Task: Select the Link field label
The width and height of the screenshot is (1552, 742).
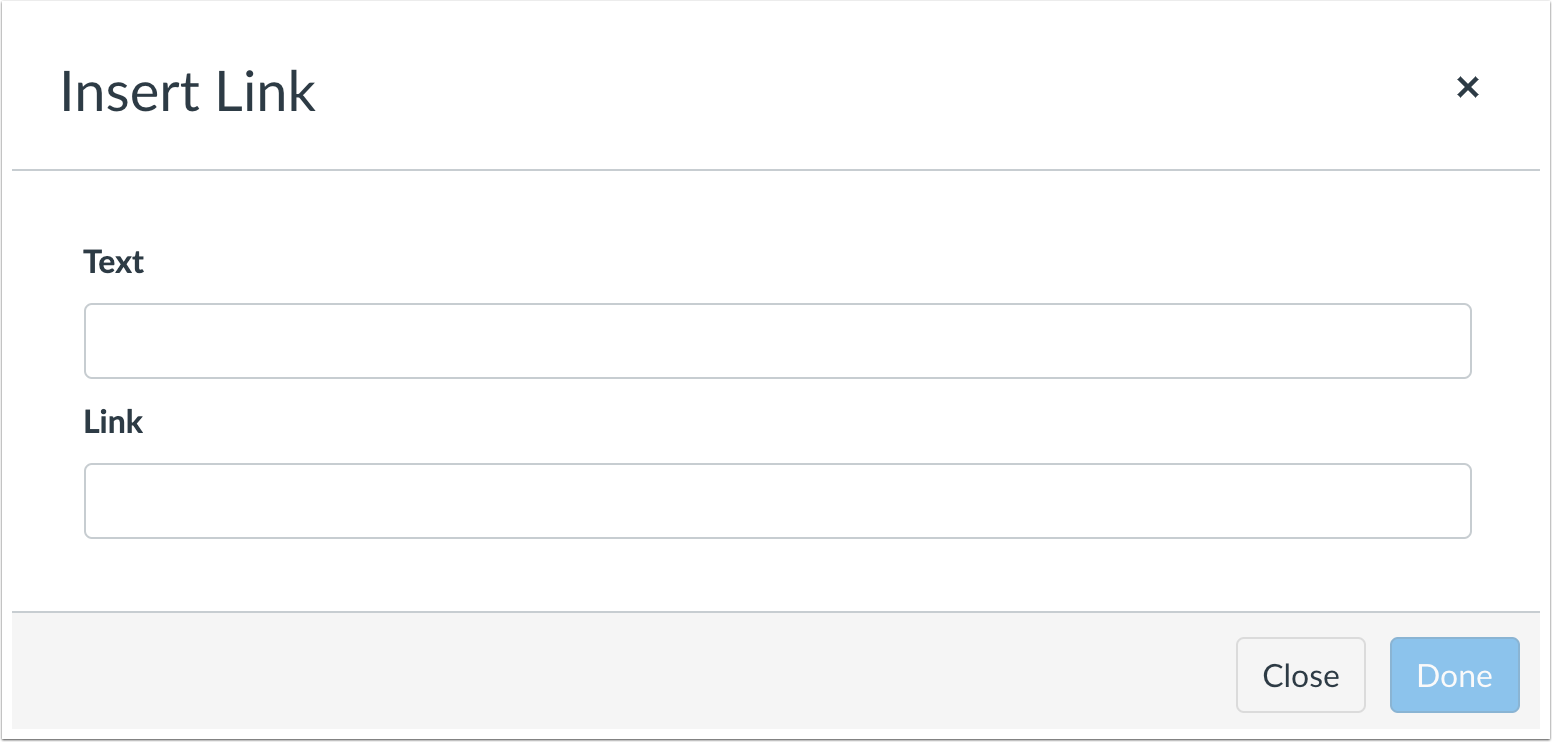Action: [x=113, y=422]
